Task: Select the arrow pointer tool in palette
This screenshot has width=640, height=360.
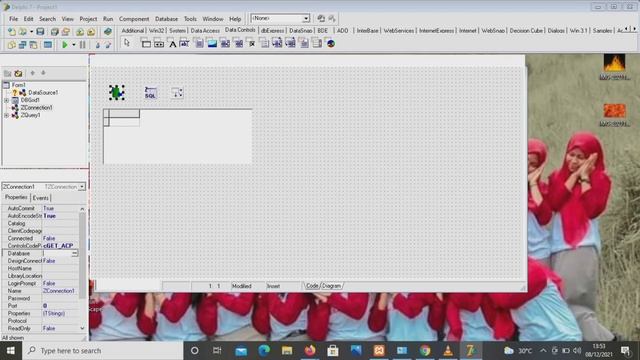Action: click(x=127, y=43)
